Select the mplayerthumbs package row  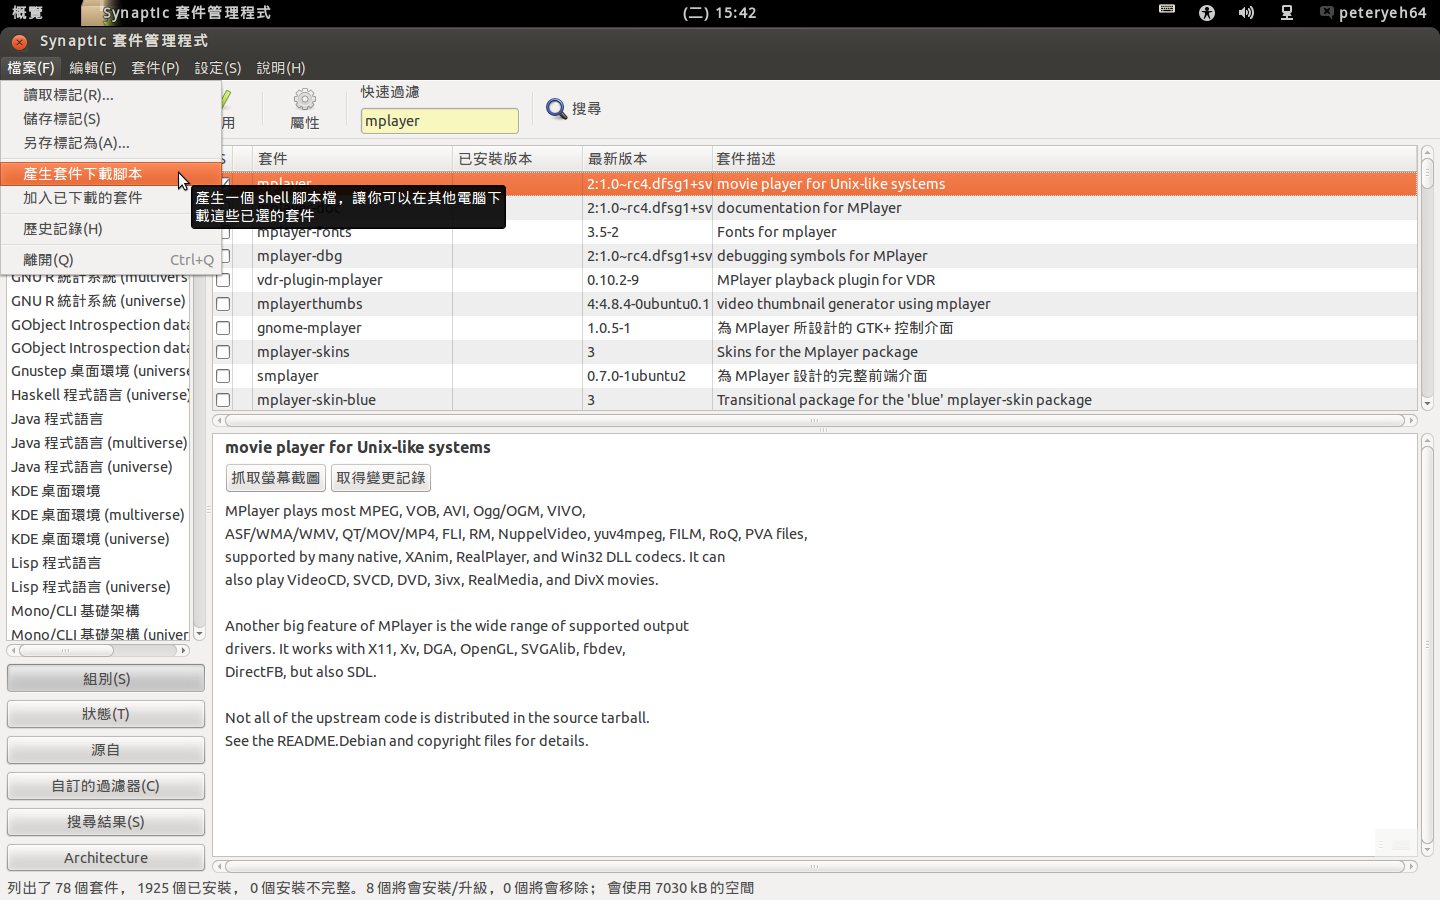(x=814, y=304)
